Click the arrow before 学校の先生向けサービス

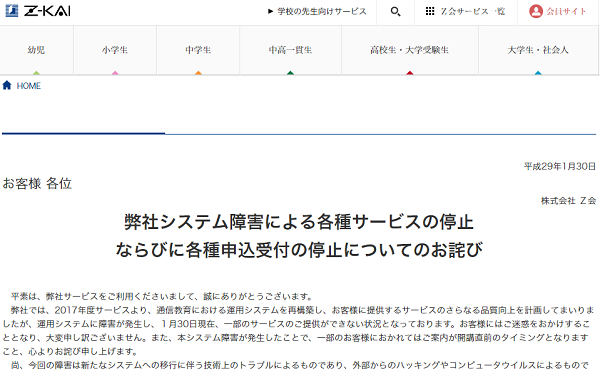[x=270, y=11]
